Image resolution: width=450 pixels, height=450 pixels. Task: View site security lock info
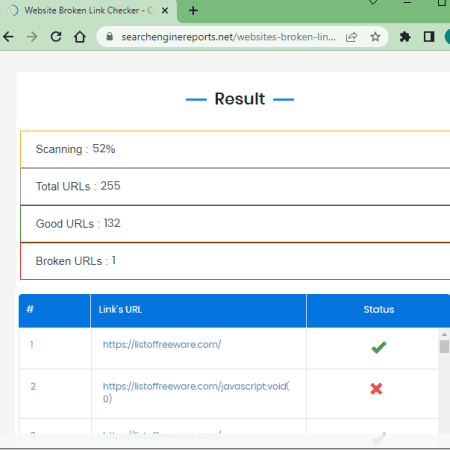coord(110,37)
